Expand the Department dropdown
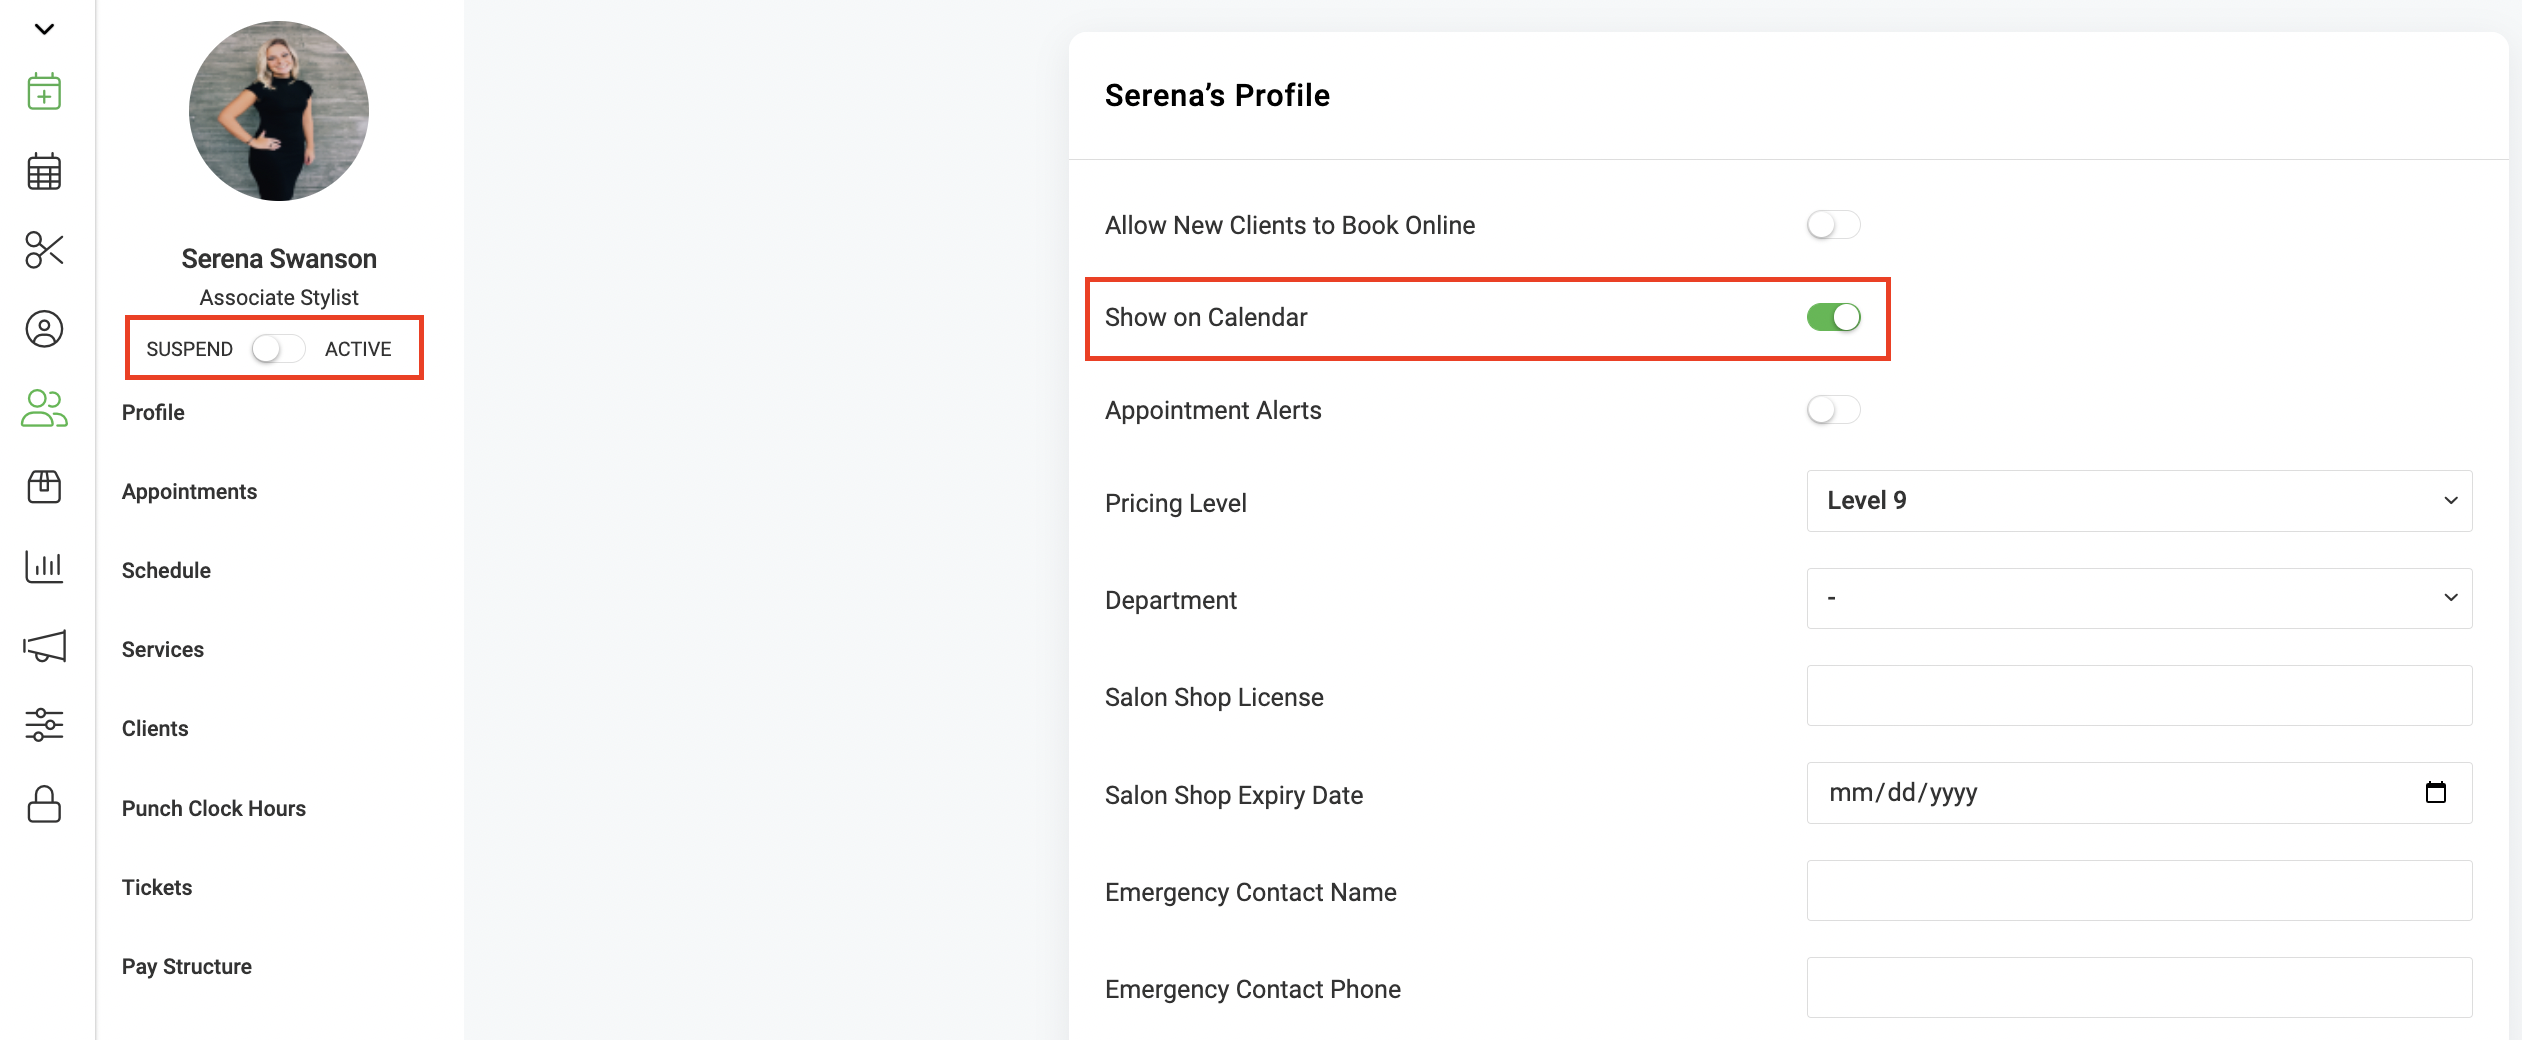 (x=2139, y=598)
